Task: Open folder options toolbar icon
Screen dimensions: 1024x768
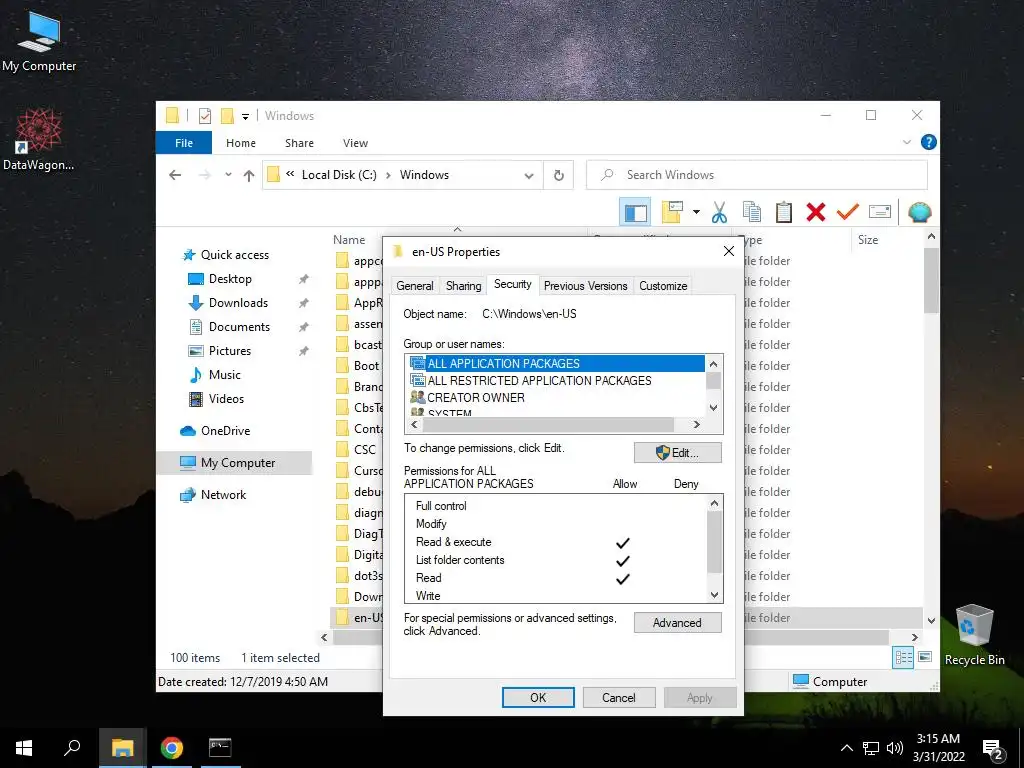Action: point(672,212)
